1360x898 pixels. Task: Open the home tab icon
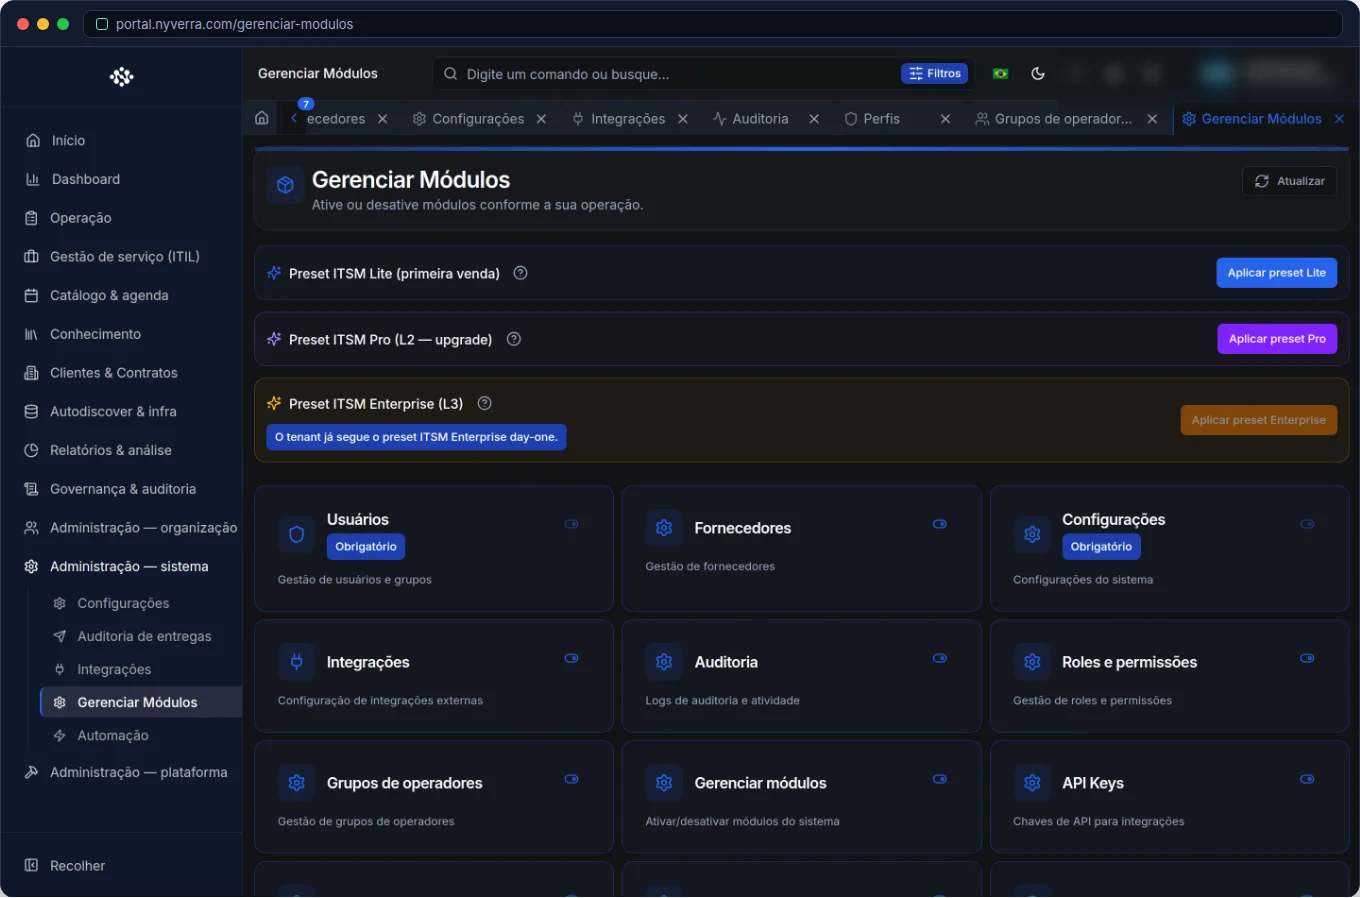coord(262,118)
